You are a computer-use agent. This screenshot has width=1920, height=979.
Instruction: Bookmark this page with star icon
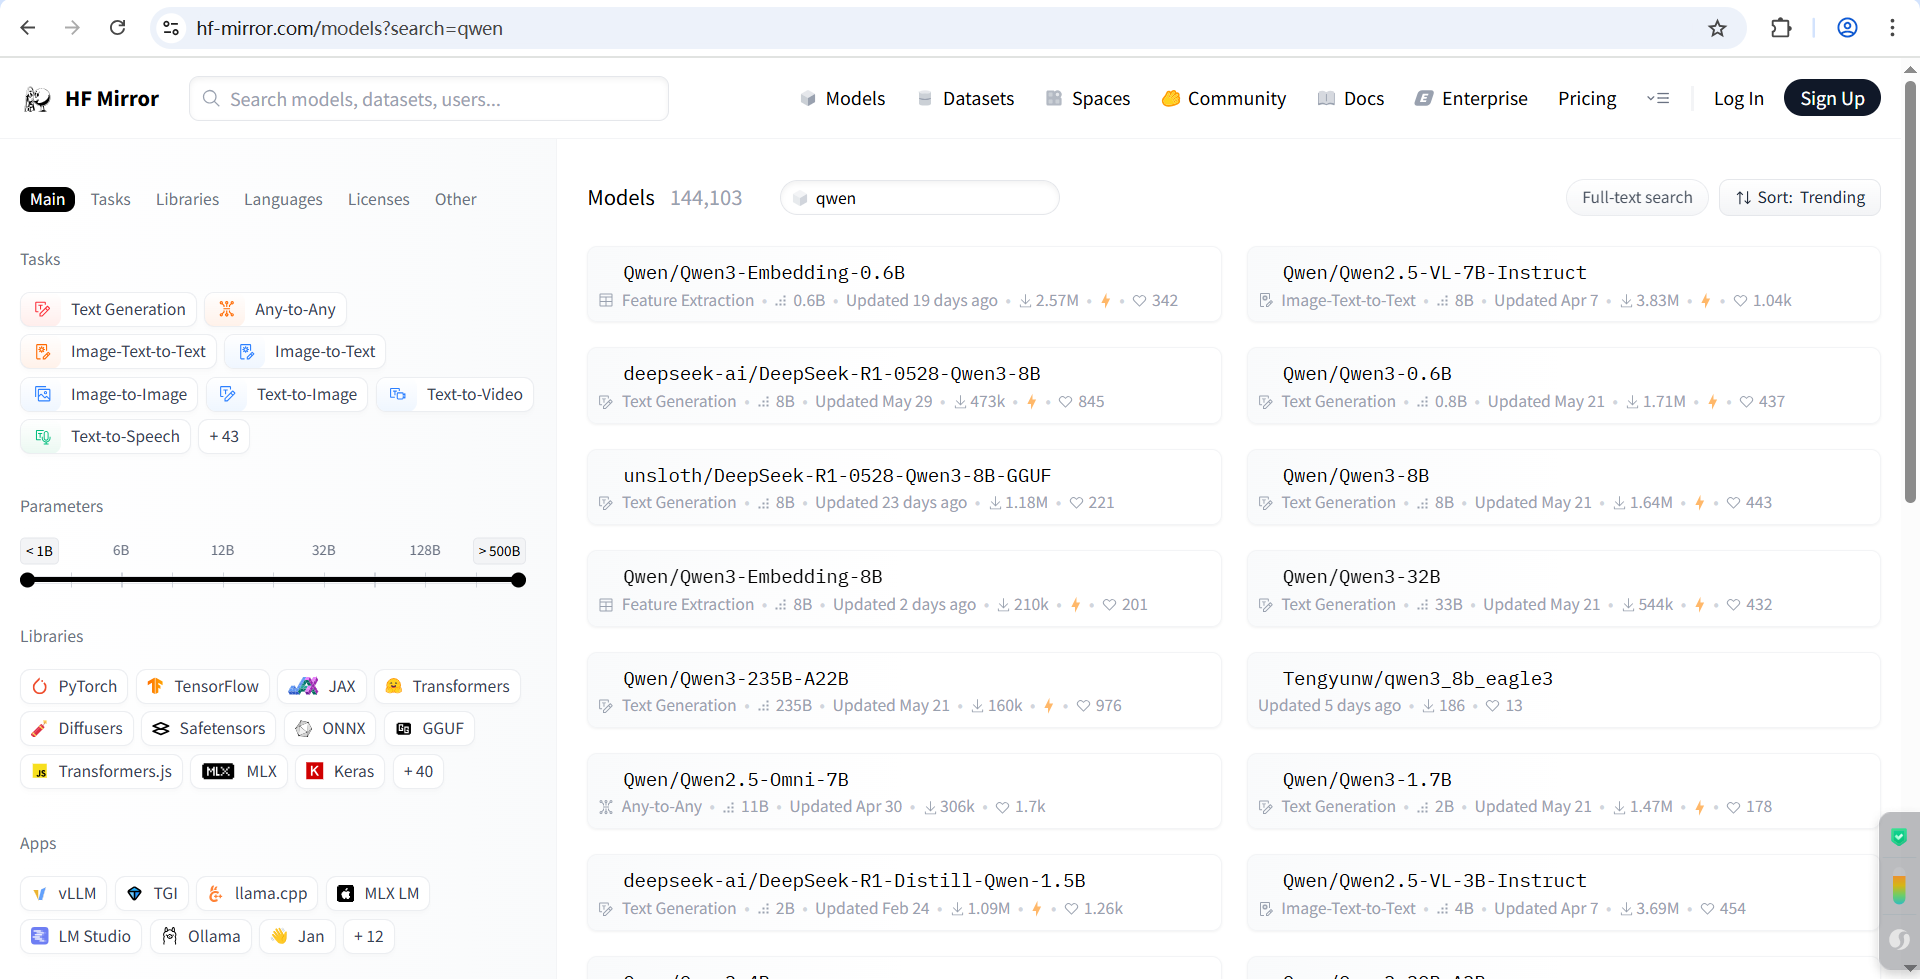click(x=1717, y=28)
